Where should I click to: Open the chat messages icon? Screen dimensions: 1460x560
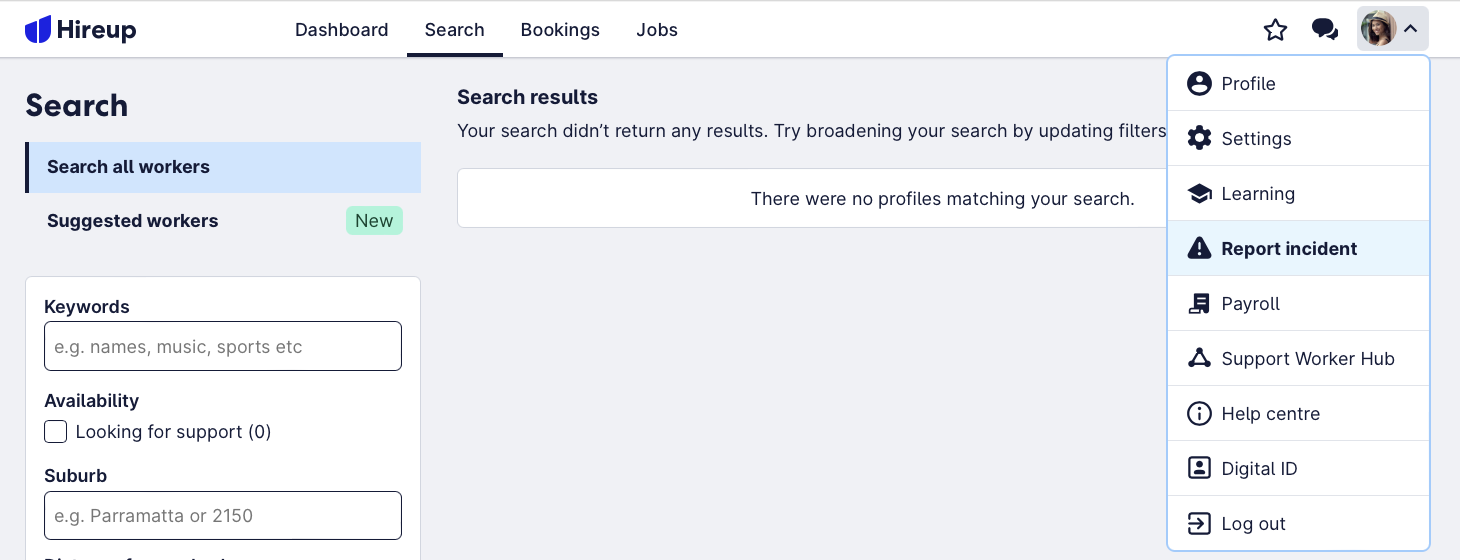(1325, 30)
